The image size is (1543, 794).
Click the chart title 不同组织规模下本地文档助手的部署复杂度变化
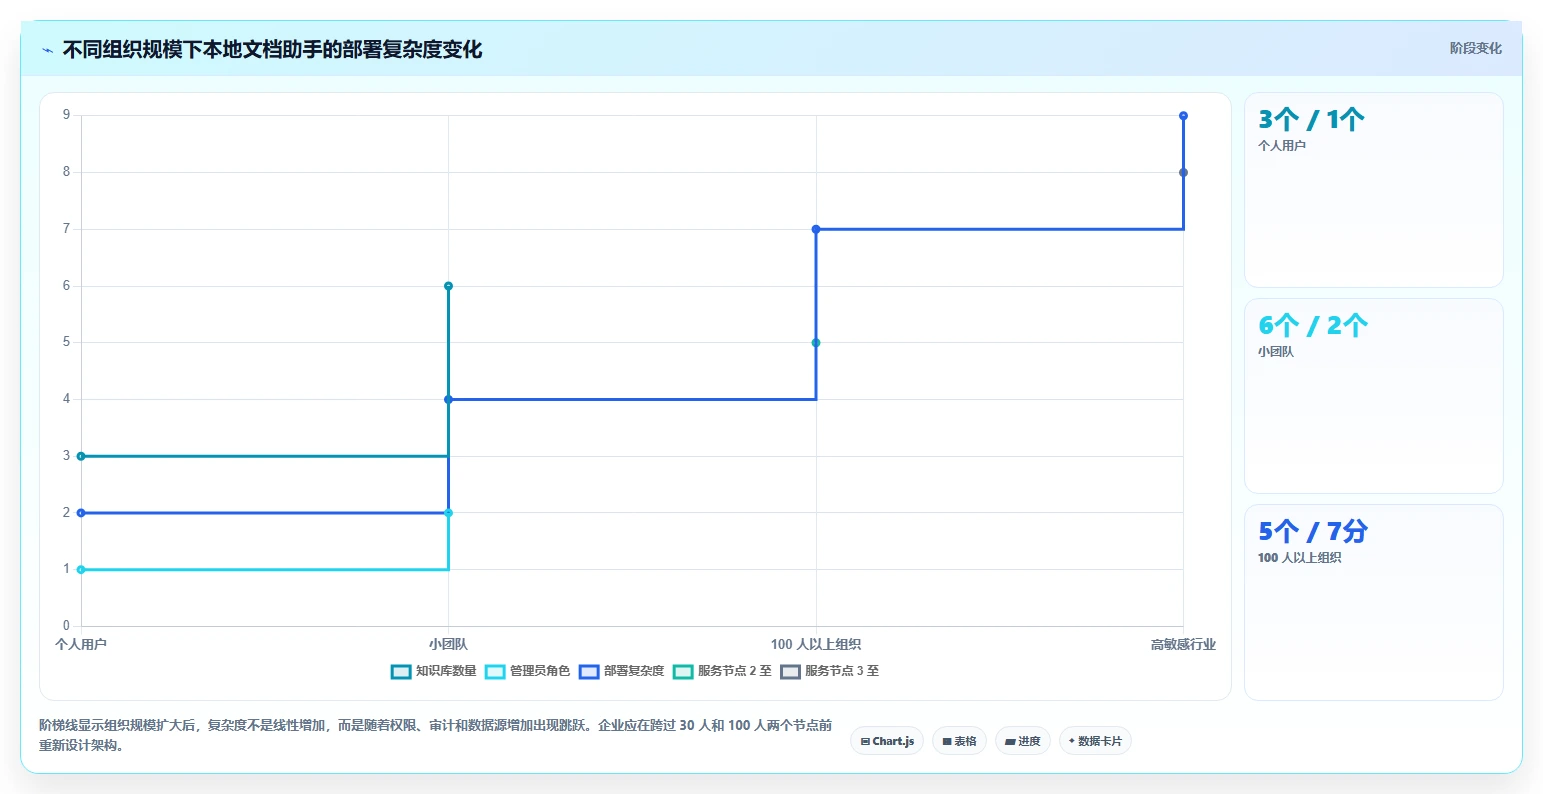pyautogui.click(x=272, y=50)
